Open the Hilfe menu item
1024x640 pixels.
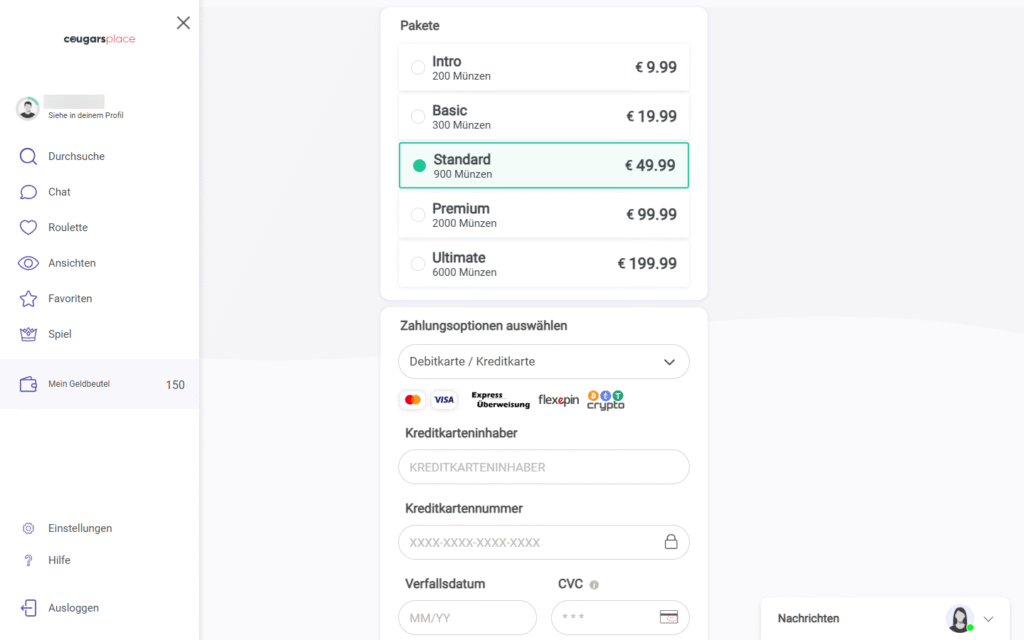point(59,560)
